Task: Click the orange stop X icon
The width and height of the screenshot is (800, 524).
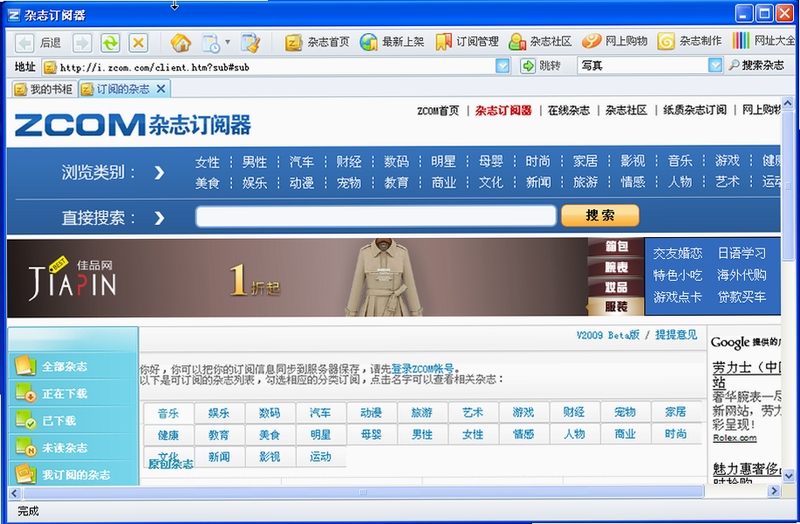Action: click(138, 43)
